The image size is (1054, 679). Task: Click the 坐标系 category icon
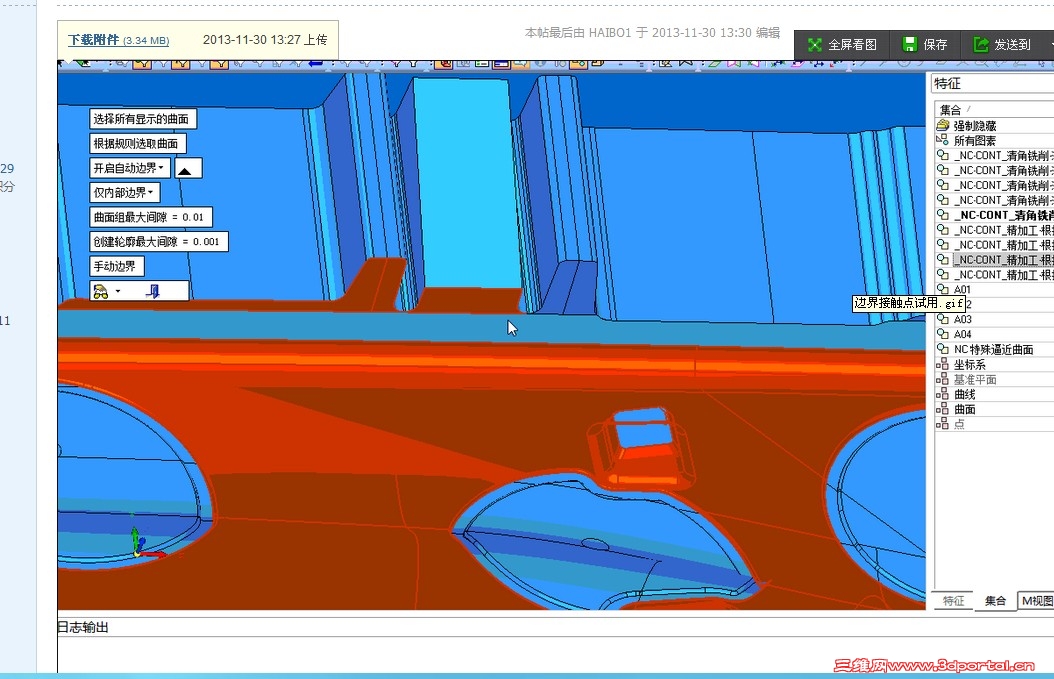pyautogui.click(x=942, y=364)
